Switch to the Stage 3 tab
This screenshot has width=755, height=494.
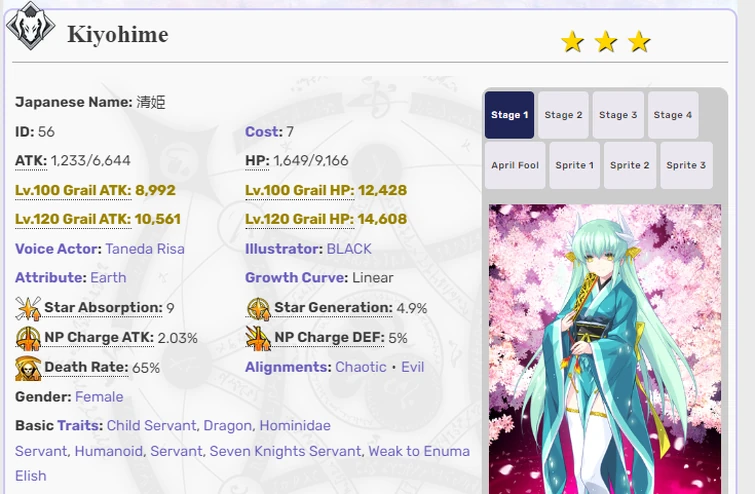point(618,115)
